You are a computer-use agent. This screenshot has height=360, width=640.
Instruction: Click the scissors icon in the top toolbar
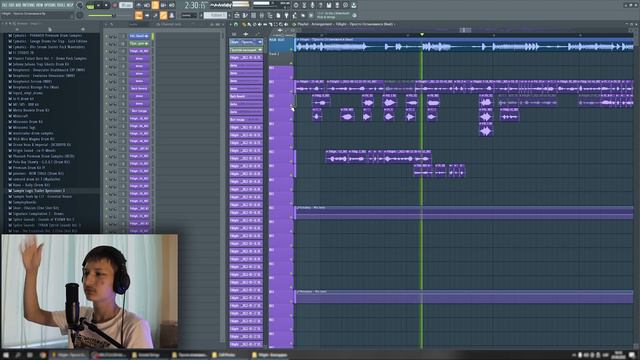point(304,5)
